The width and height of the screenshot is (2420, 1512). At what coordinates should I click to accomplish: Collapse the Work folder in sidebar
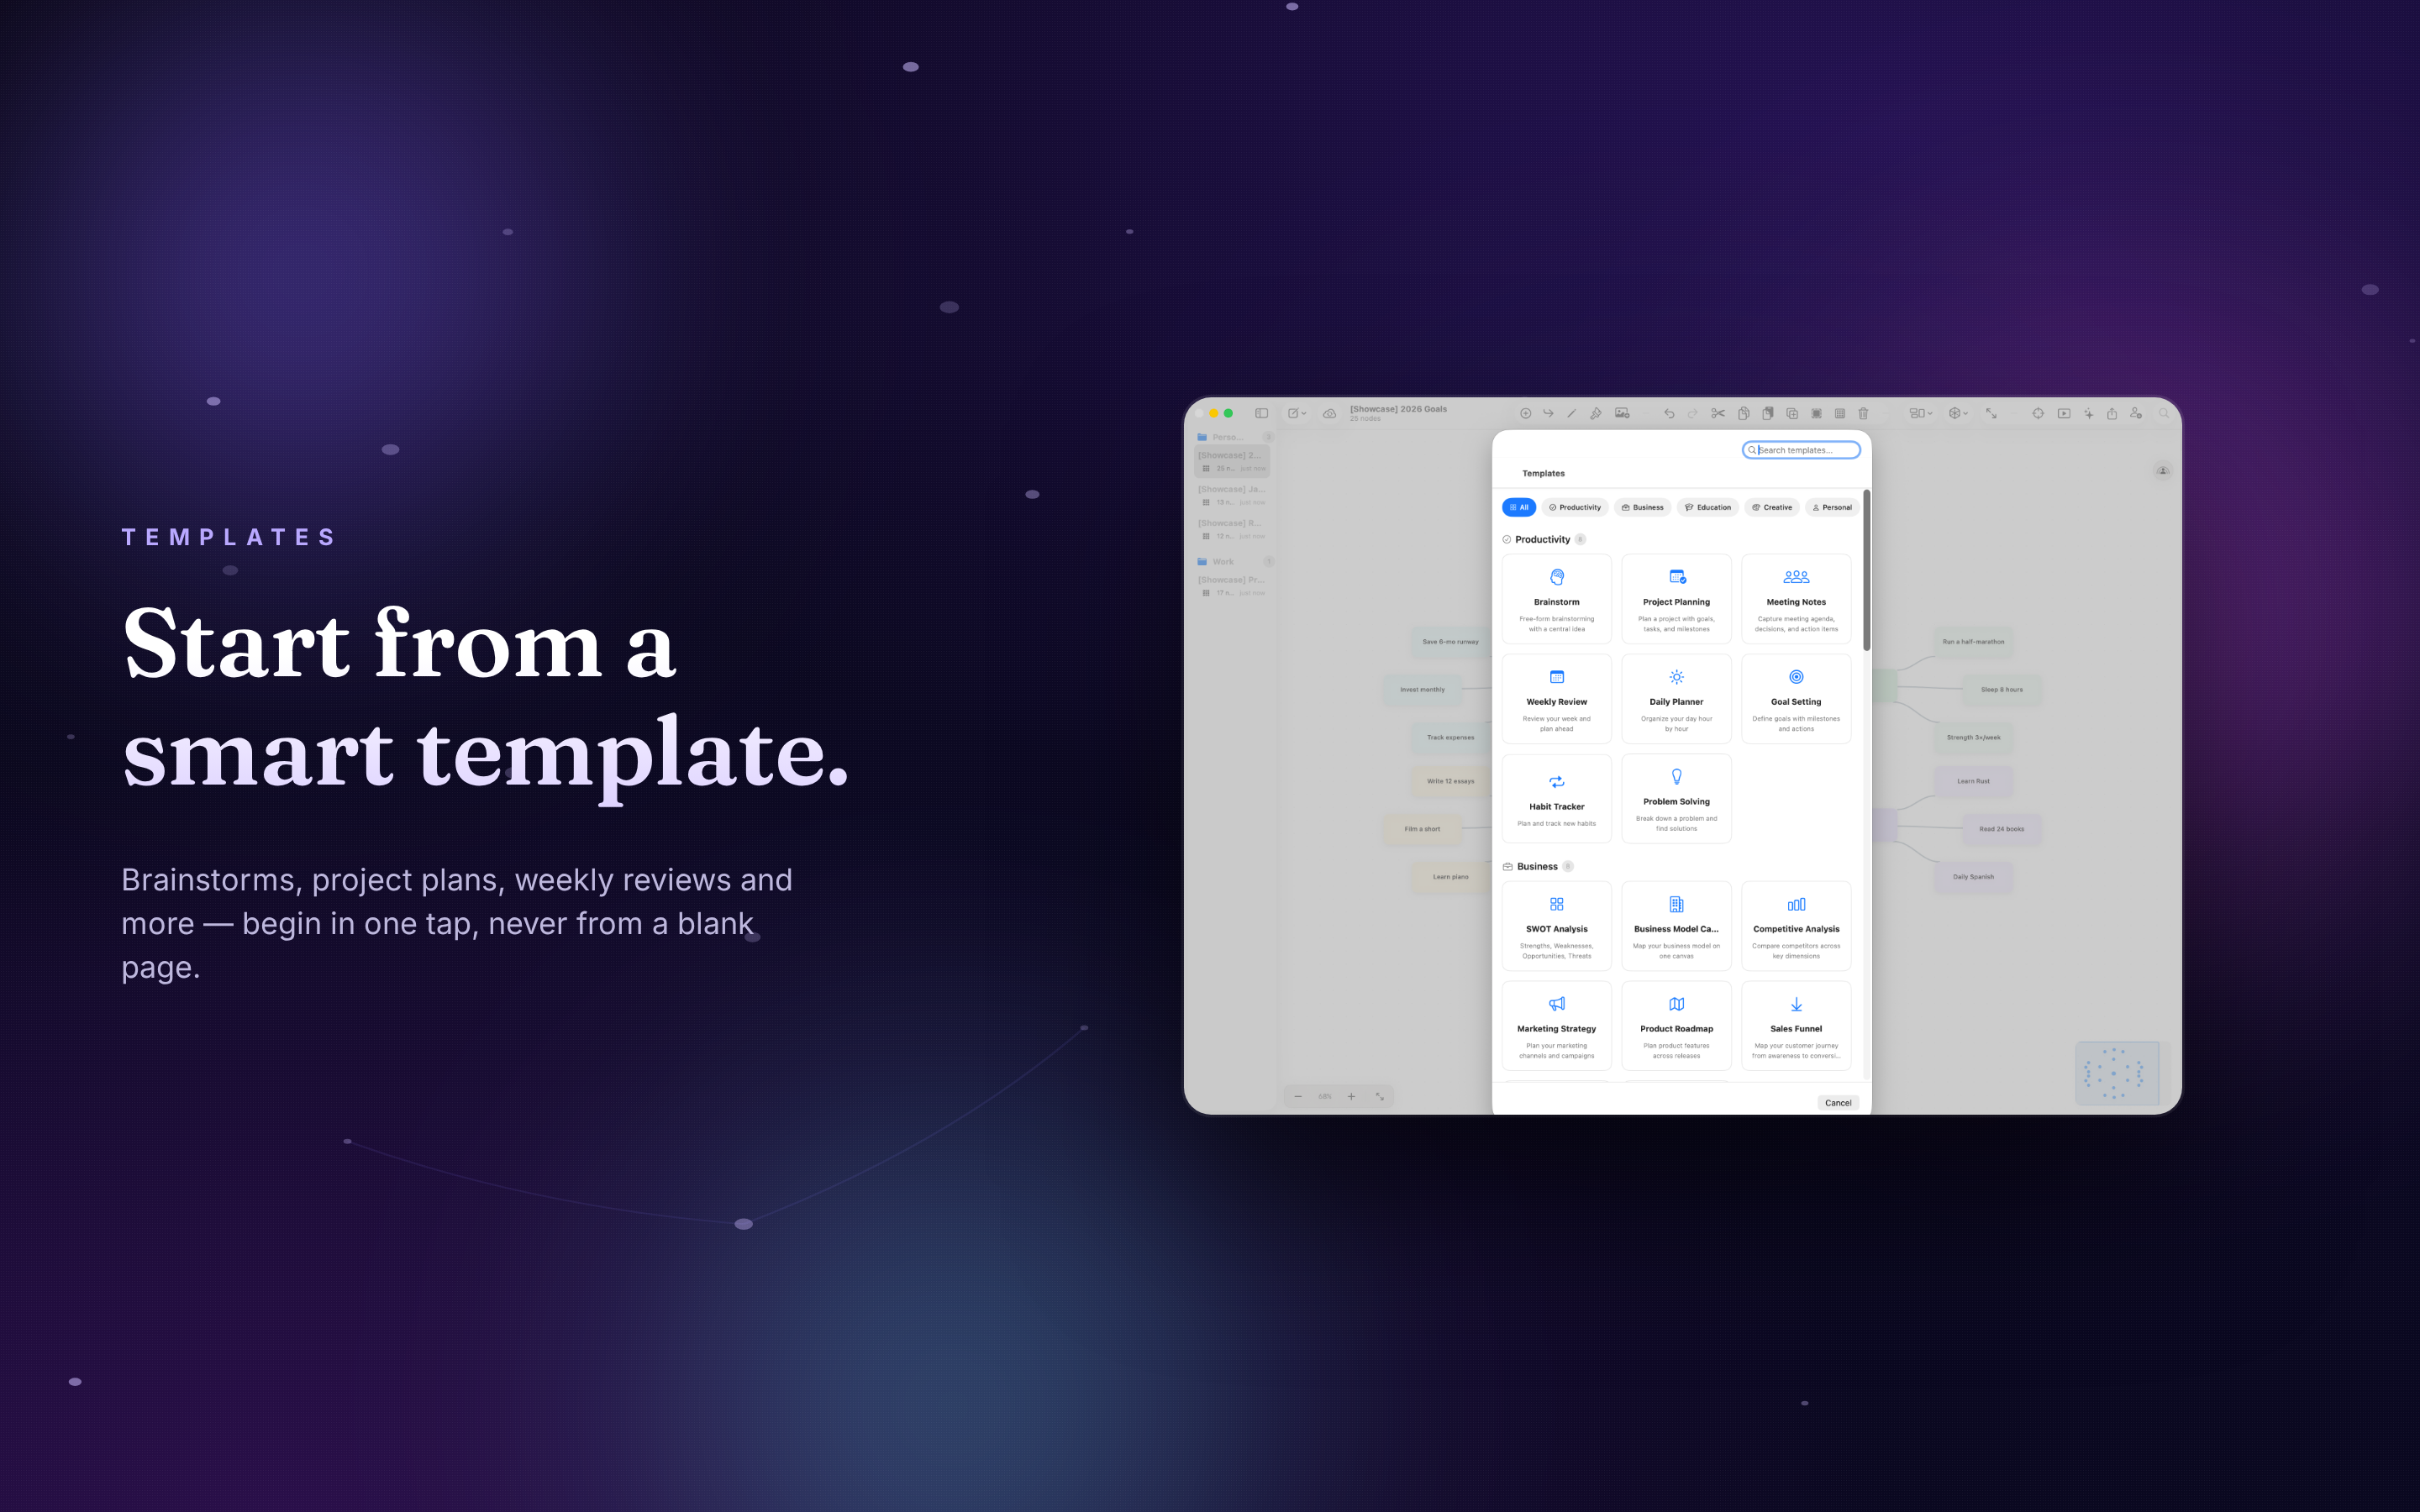coord(1234,561)
